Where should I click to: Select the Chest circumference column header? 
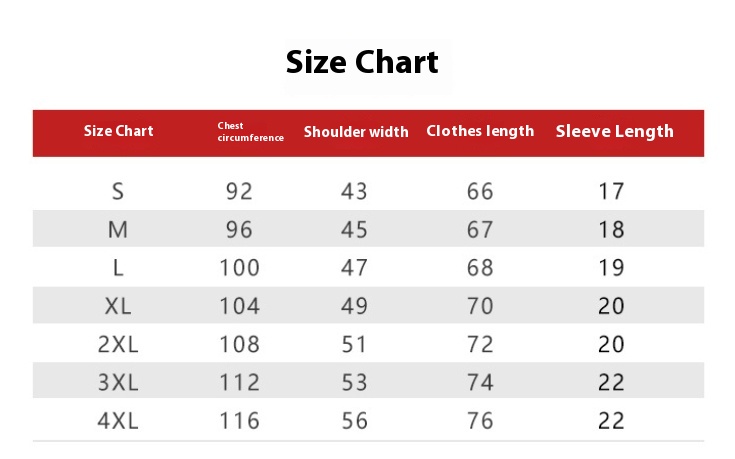click(250, 132)
